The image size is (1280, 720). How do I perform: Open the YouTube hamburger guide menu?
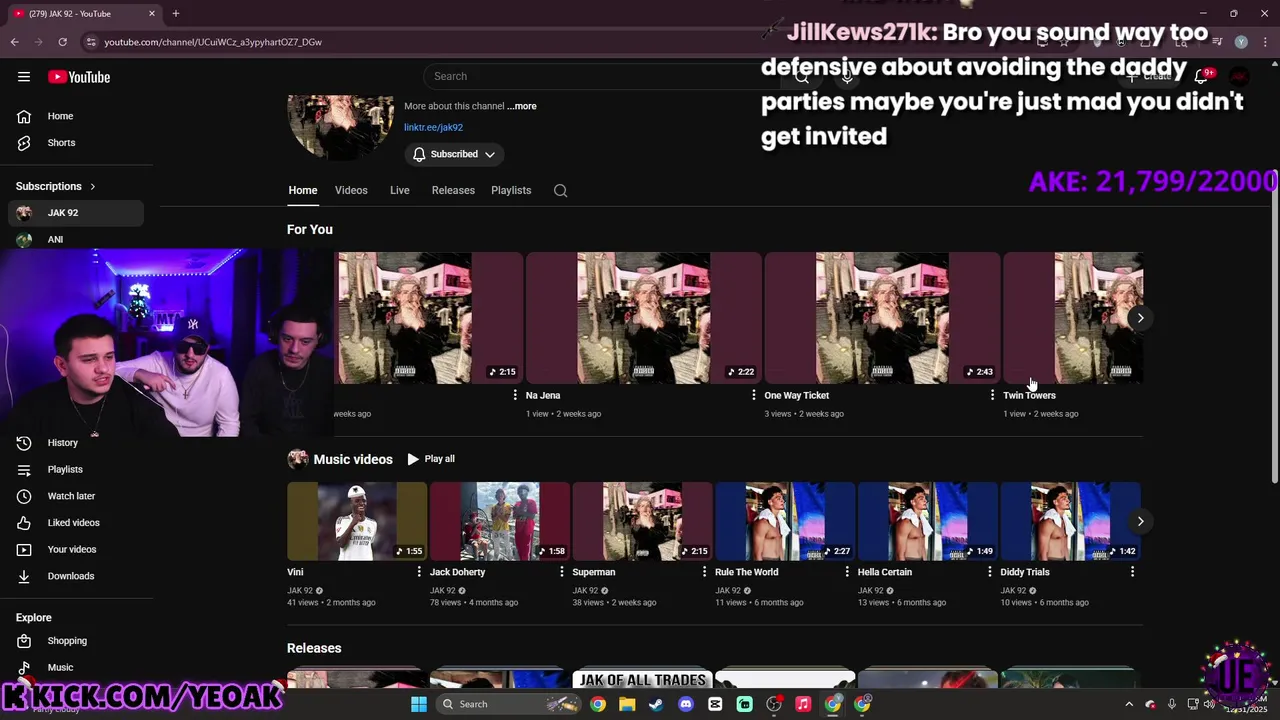24,77
